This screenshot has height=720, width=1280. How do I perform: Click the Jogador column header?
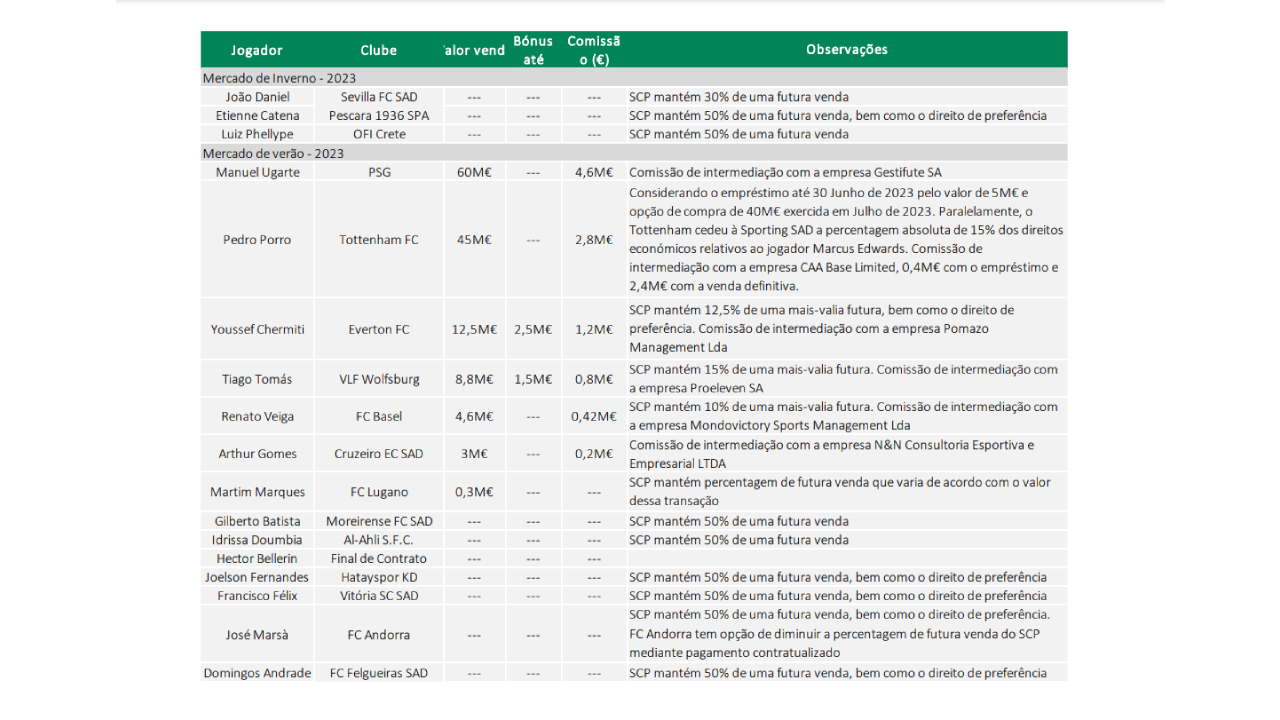257,50
